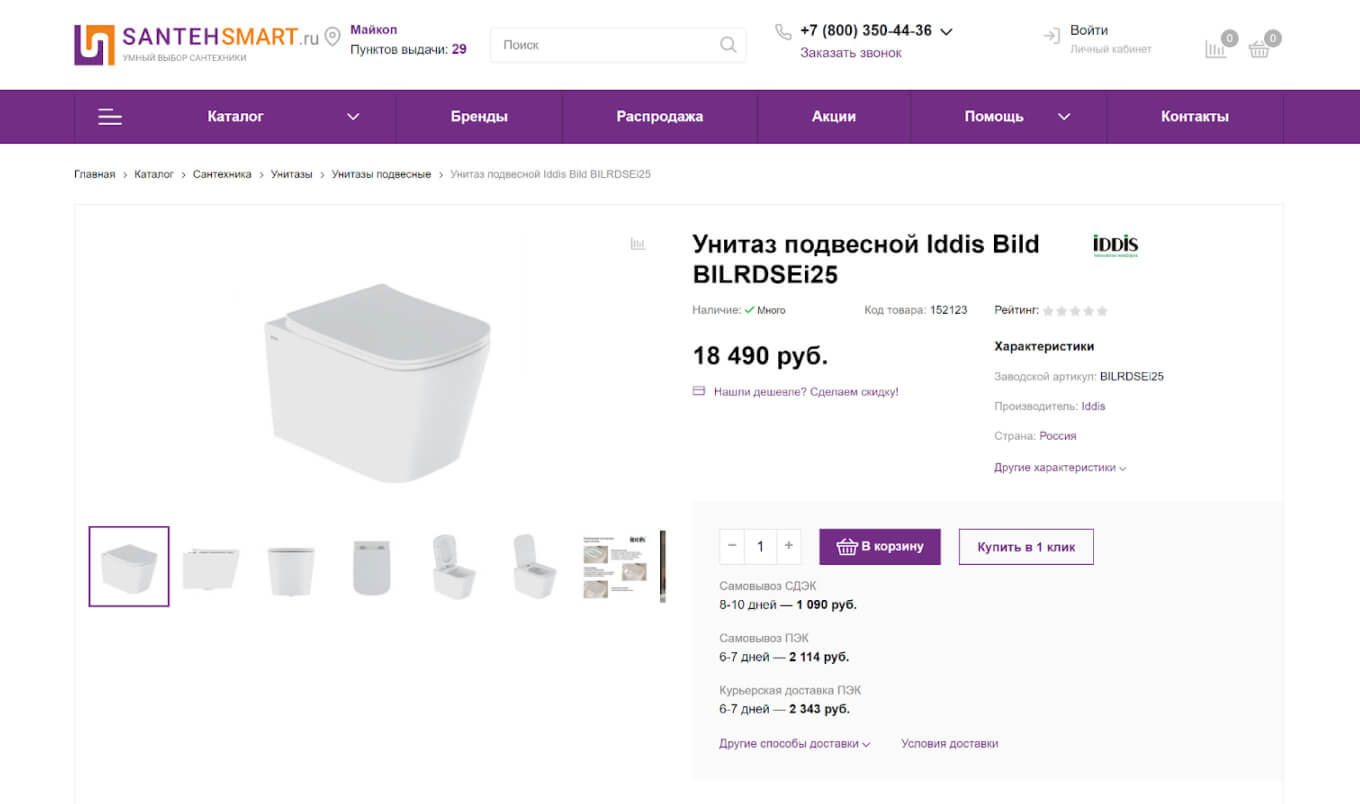1360x804 pixels.
Task: Open the hamburger menu icon
Action: pyautogui.click(x=110, y=117)
